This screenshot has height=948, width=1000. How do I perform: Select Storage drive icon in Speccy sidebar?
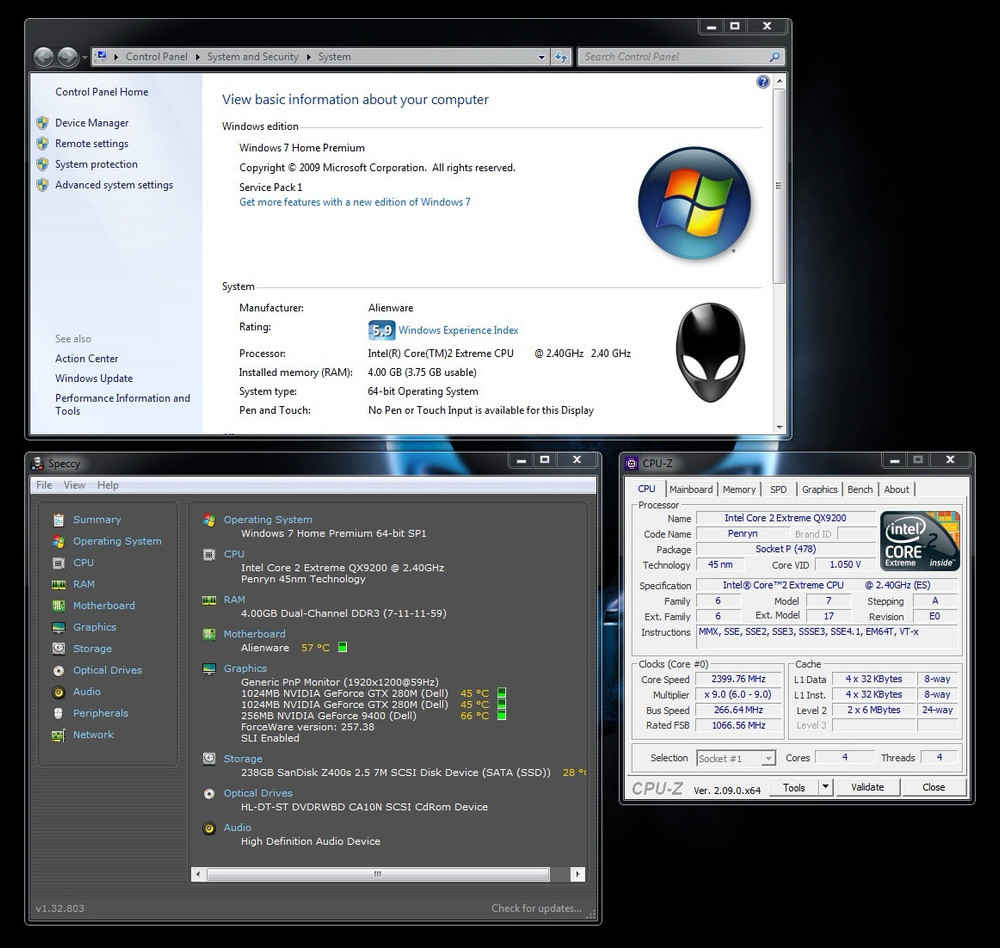click(59, 649)
